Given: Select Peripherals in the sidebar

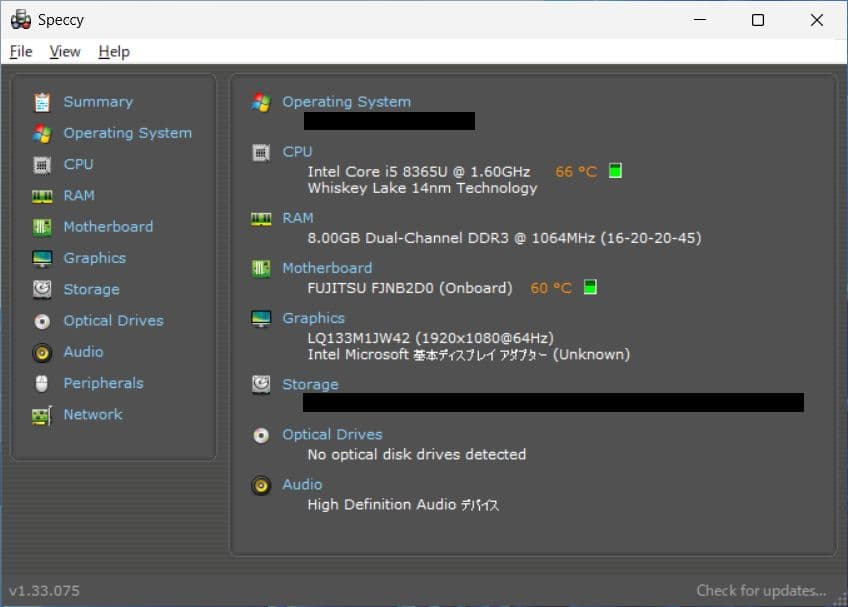Looking at the screenshot, I should pos(103,384).
